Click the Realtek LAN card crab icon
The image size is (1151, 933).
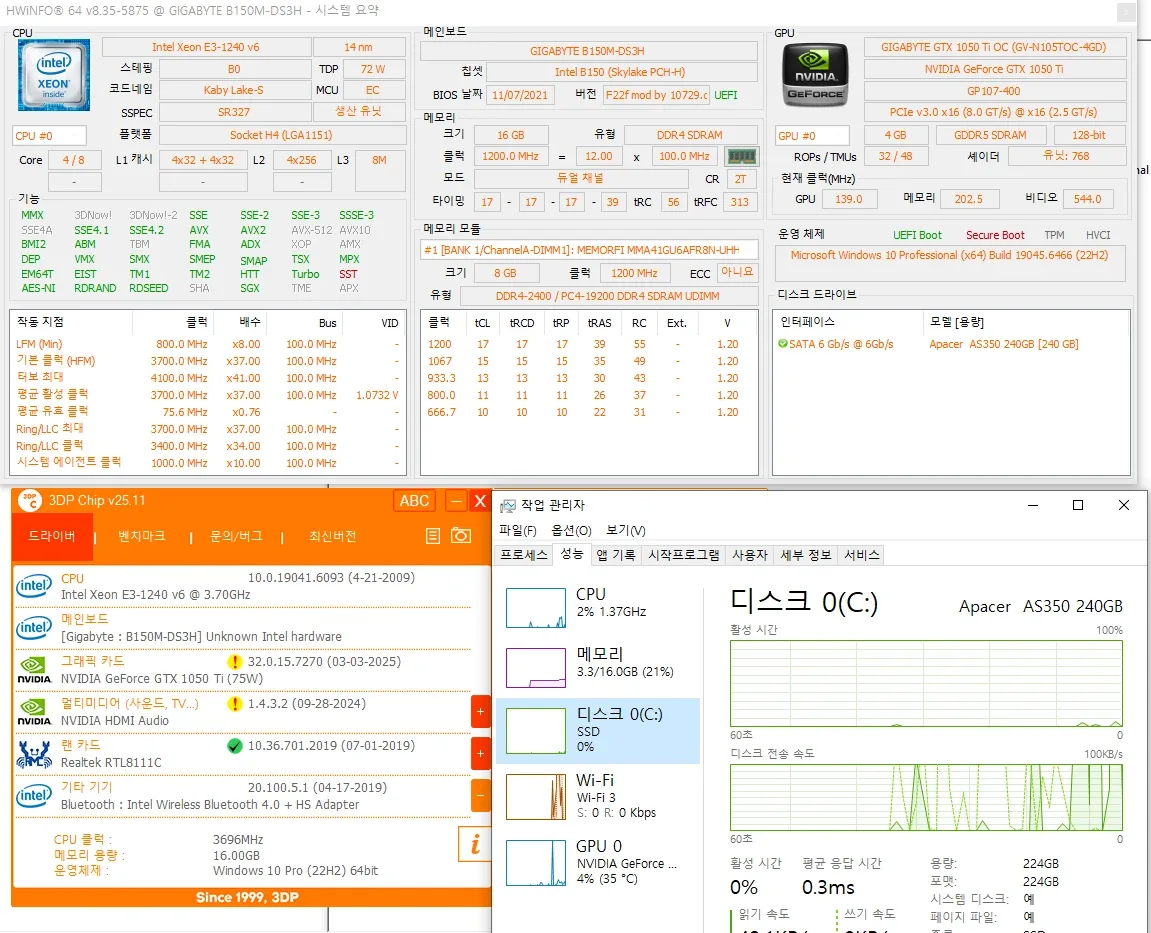(x=35, y=754)
